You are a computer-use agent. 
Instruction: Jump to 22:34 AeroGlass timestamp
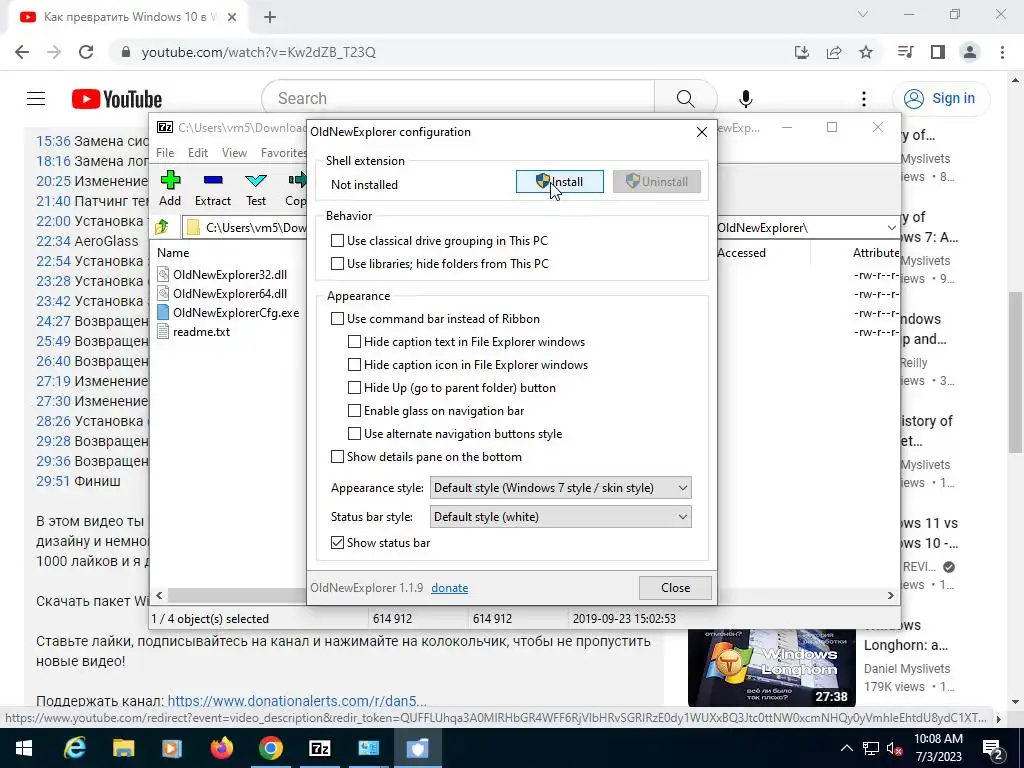coord(54,241)
